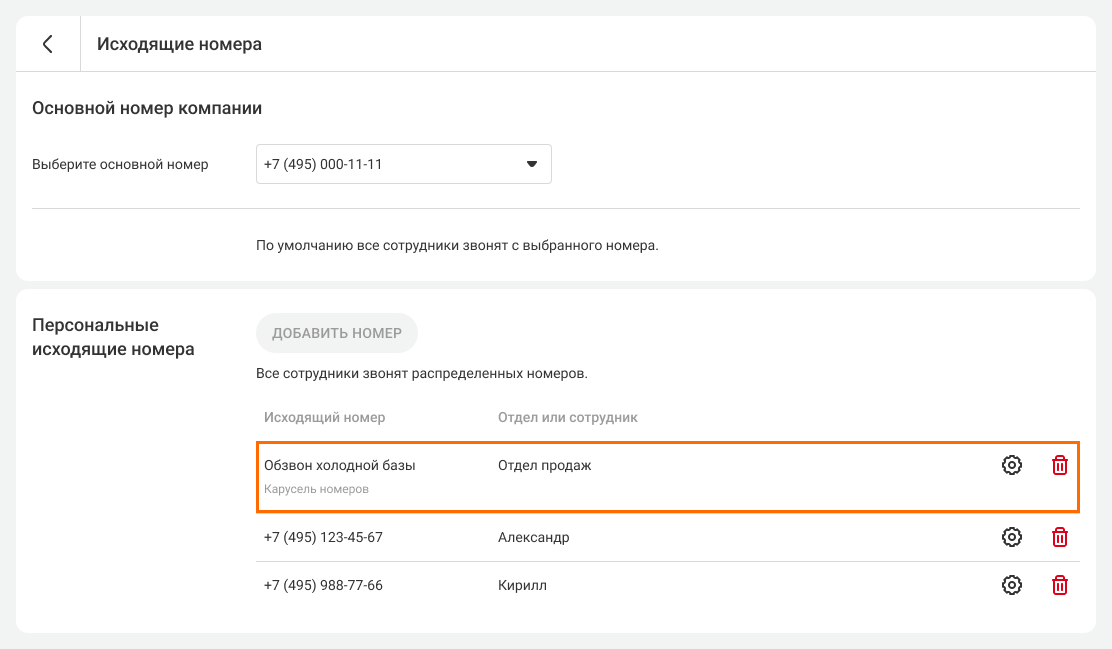Viewport: 1112px width, 649px height.
Task: Click the Исходящие номера page title
Action: click(x=179, y=44)
